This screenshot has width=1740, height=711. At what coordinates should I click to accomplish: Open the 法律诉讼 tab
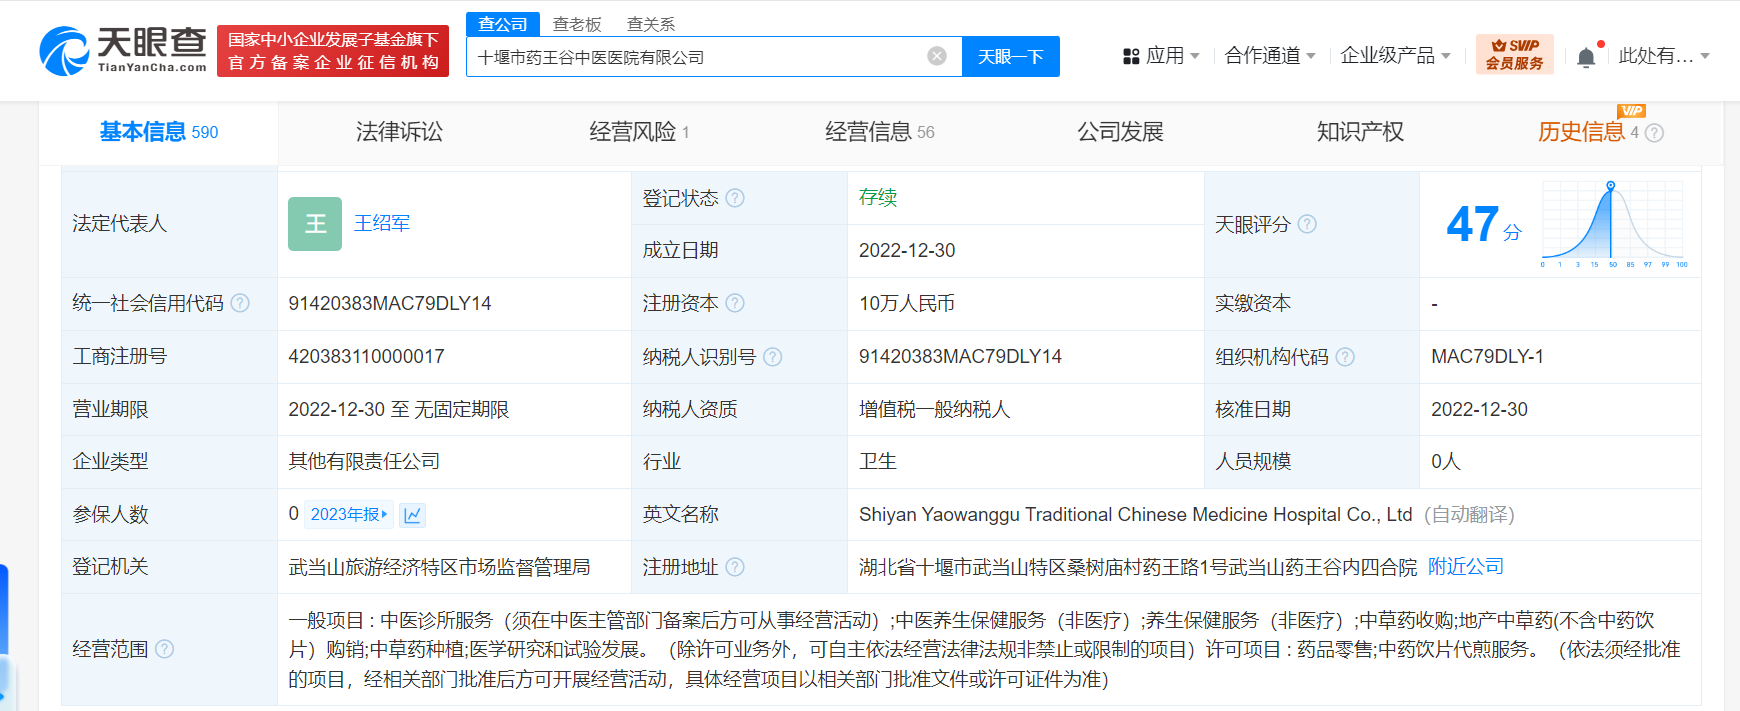coord(399,132)
